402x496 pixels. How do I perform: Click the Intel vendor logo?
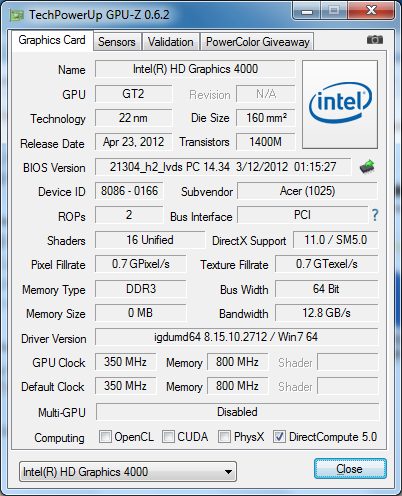(340, 104)
